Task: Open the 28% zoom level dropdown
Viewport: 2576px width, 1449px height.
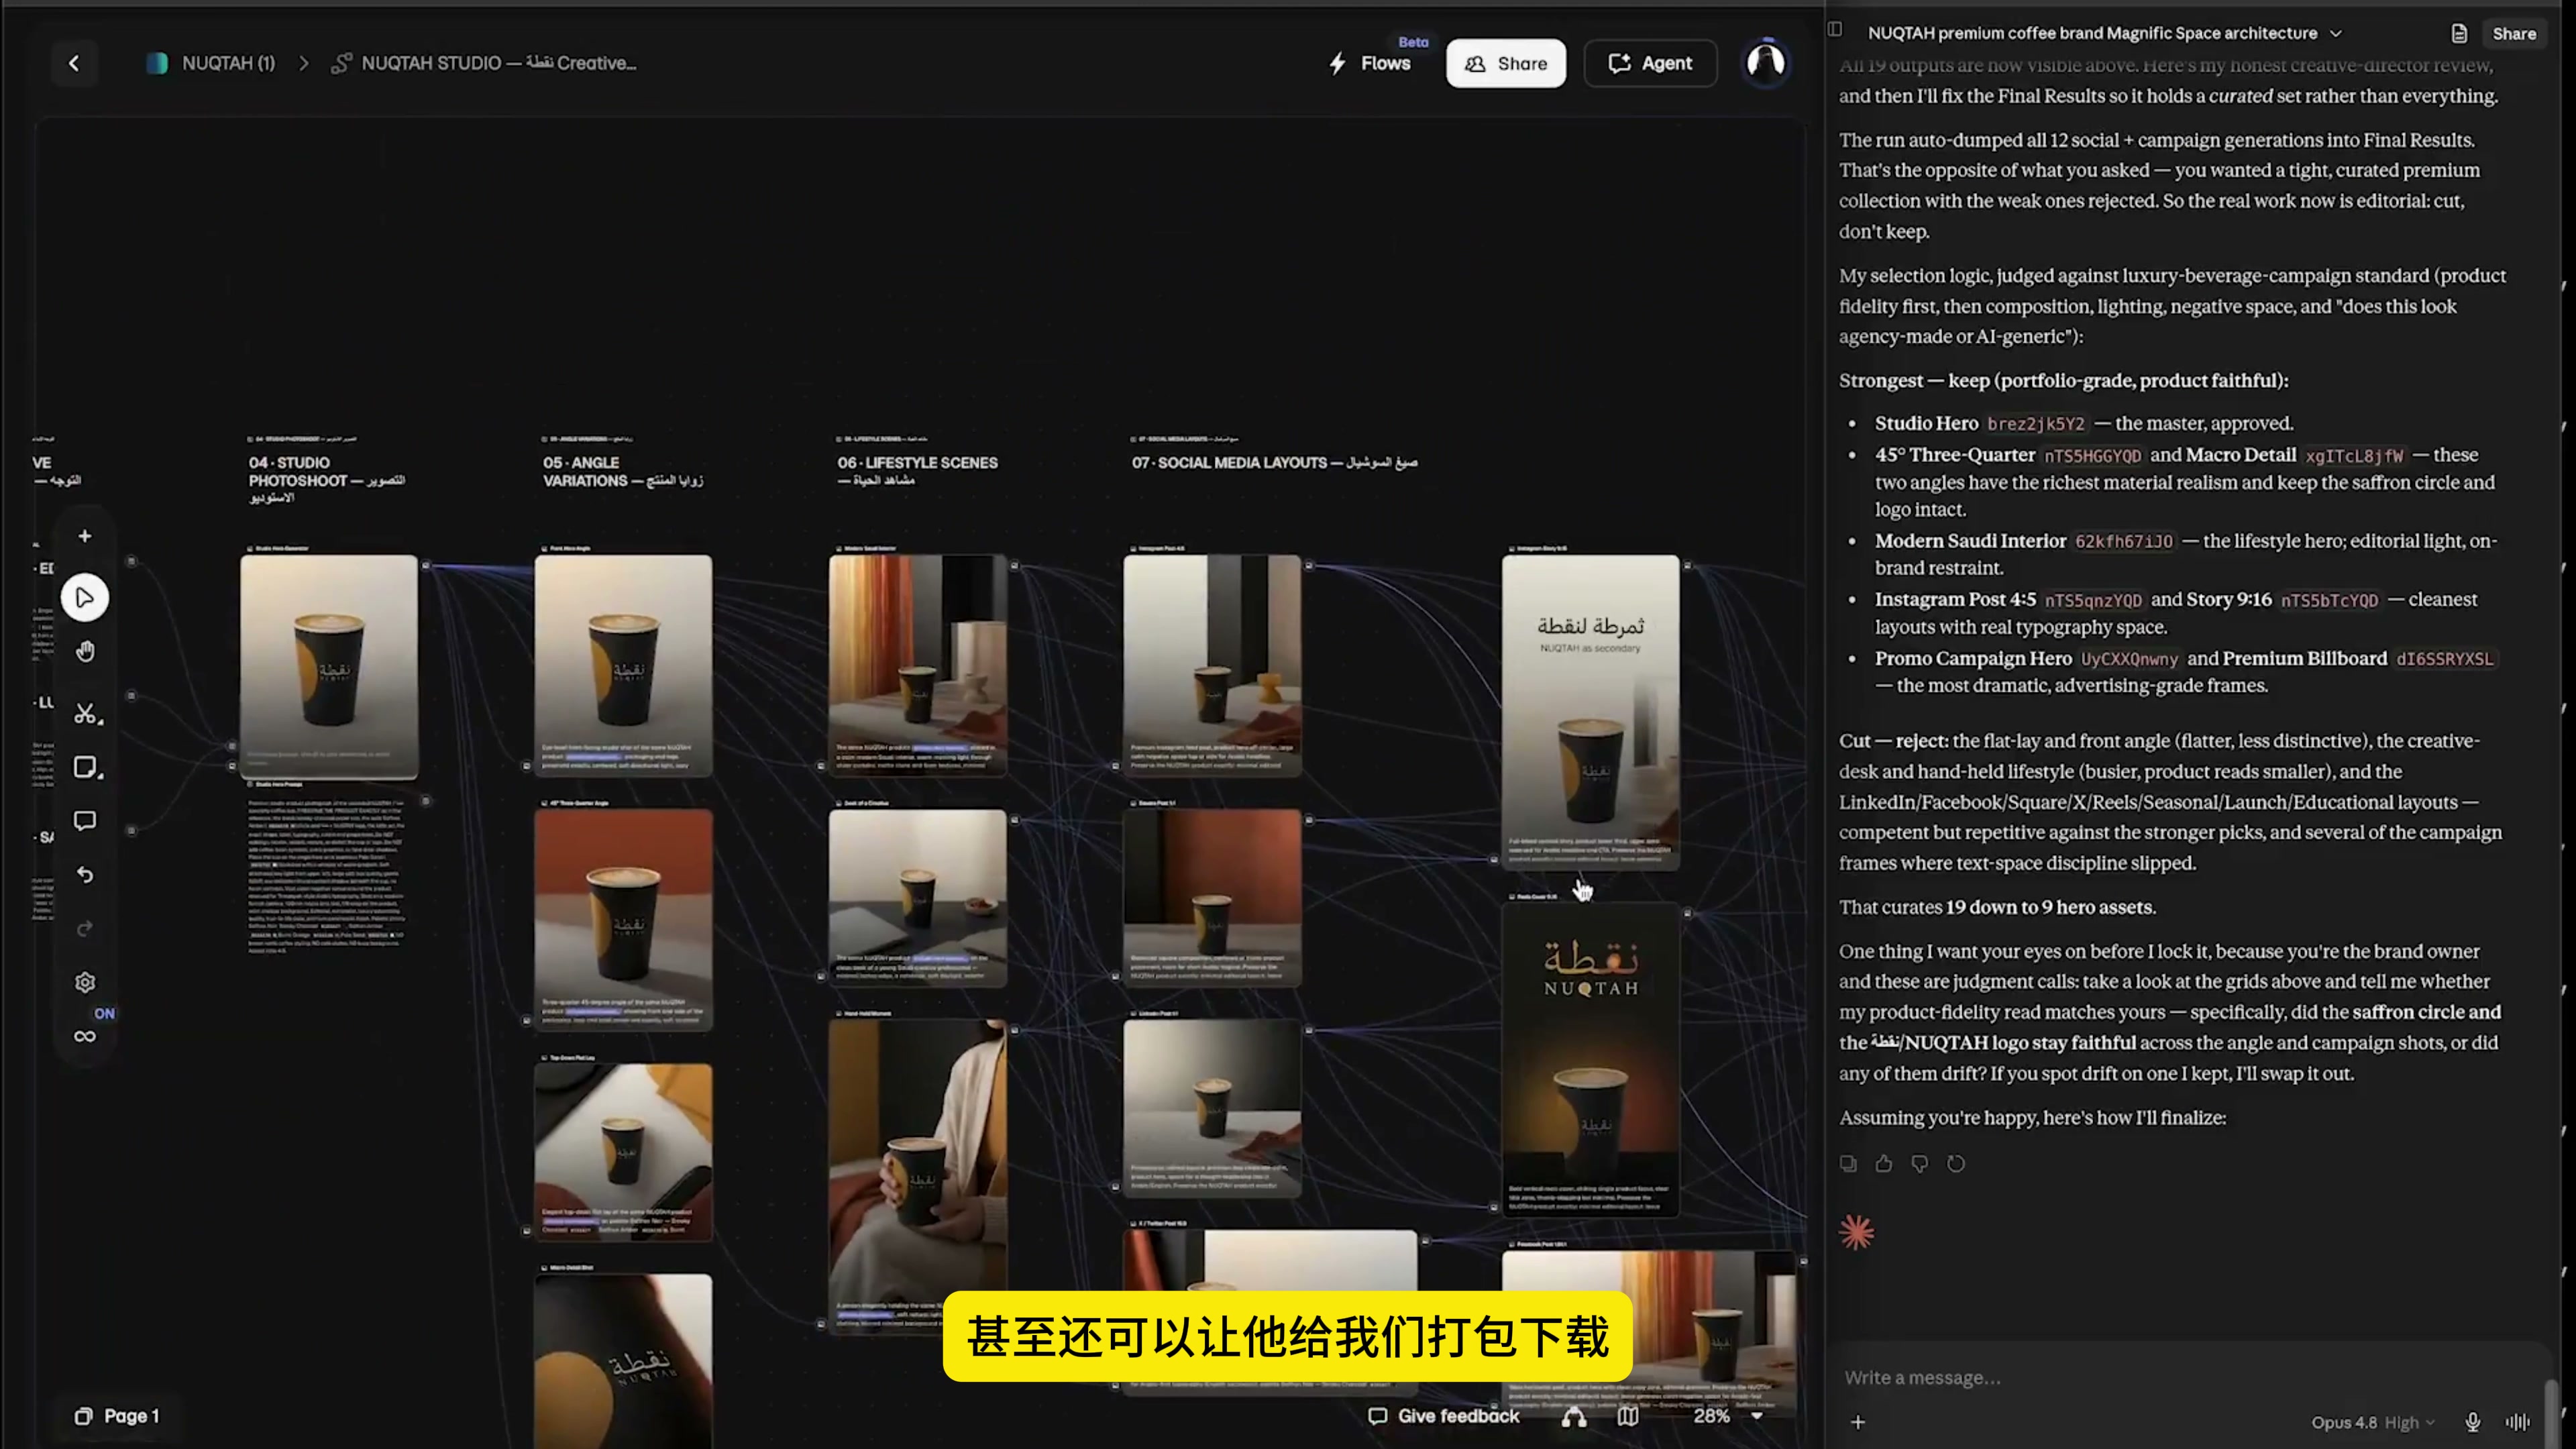Action: [1728, 1416]
